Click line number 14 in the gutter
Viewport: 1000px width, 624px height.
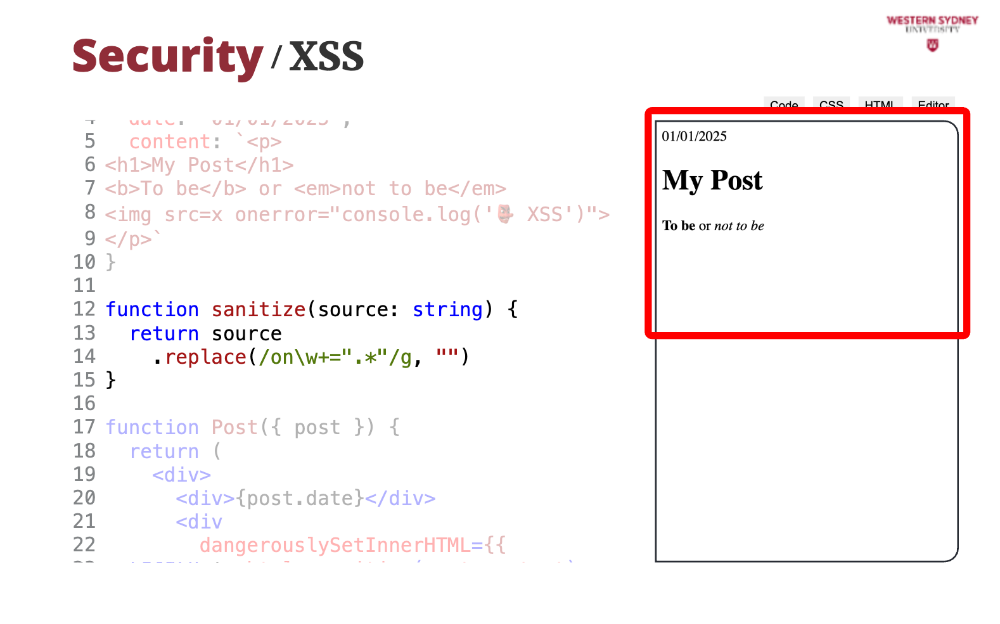click(x=84, y=357)
